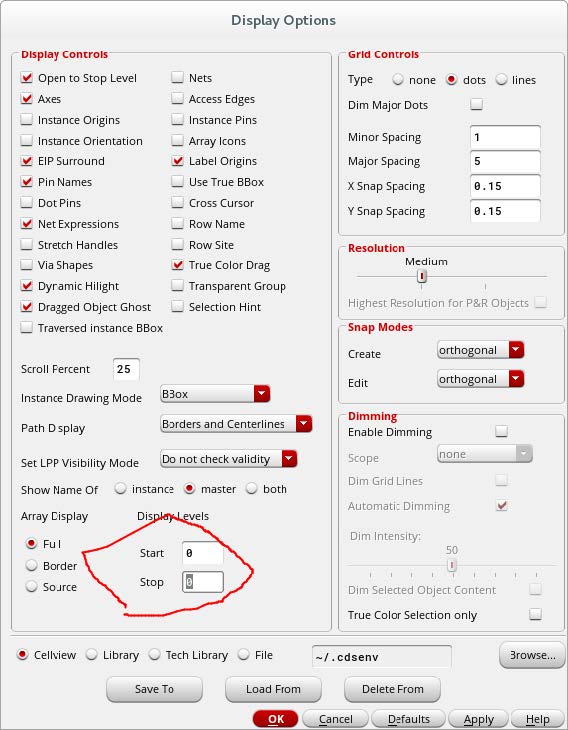Open the Create snap mode dropdown
The height and width of the screenshot is (730, 568).
point(480,350)
